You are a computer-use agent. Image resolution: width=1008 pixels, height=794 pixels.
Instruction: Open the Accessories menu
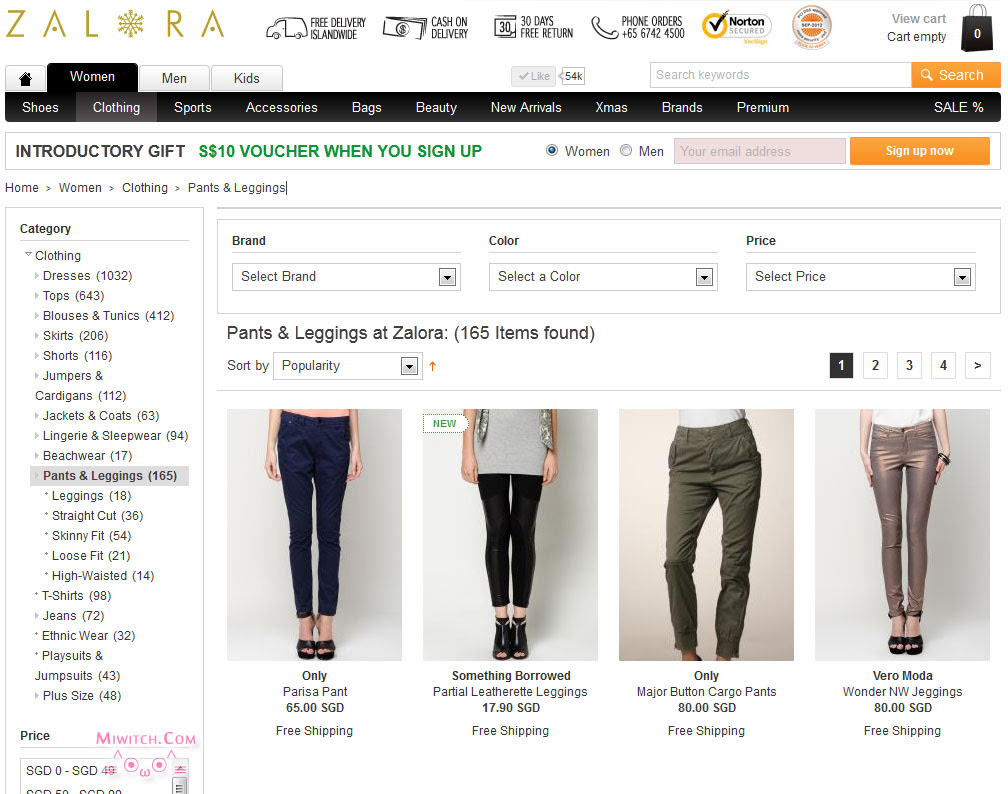pos(282,107)
